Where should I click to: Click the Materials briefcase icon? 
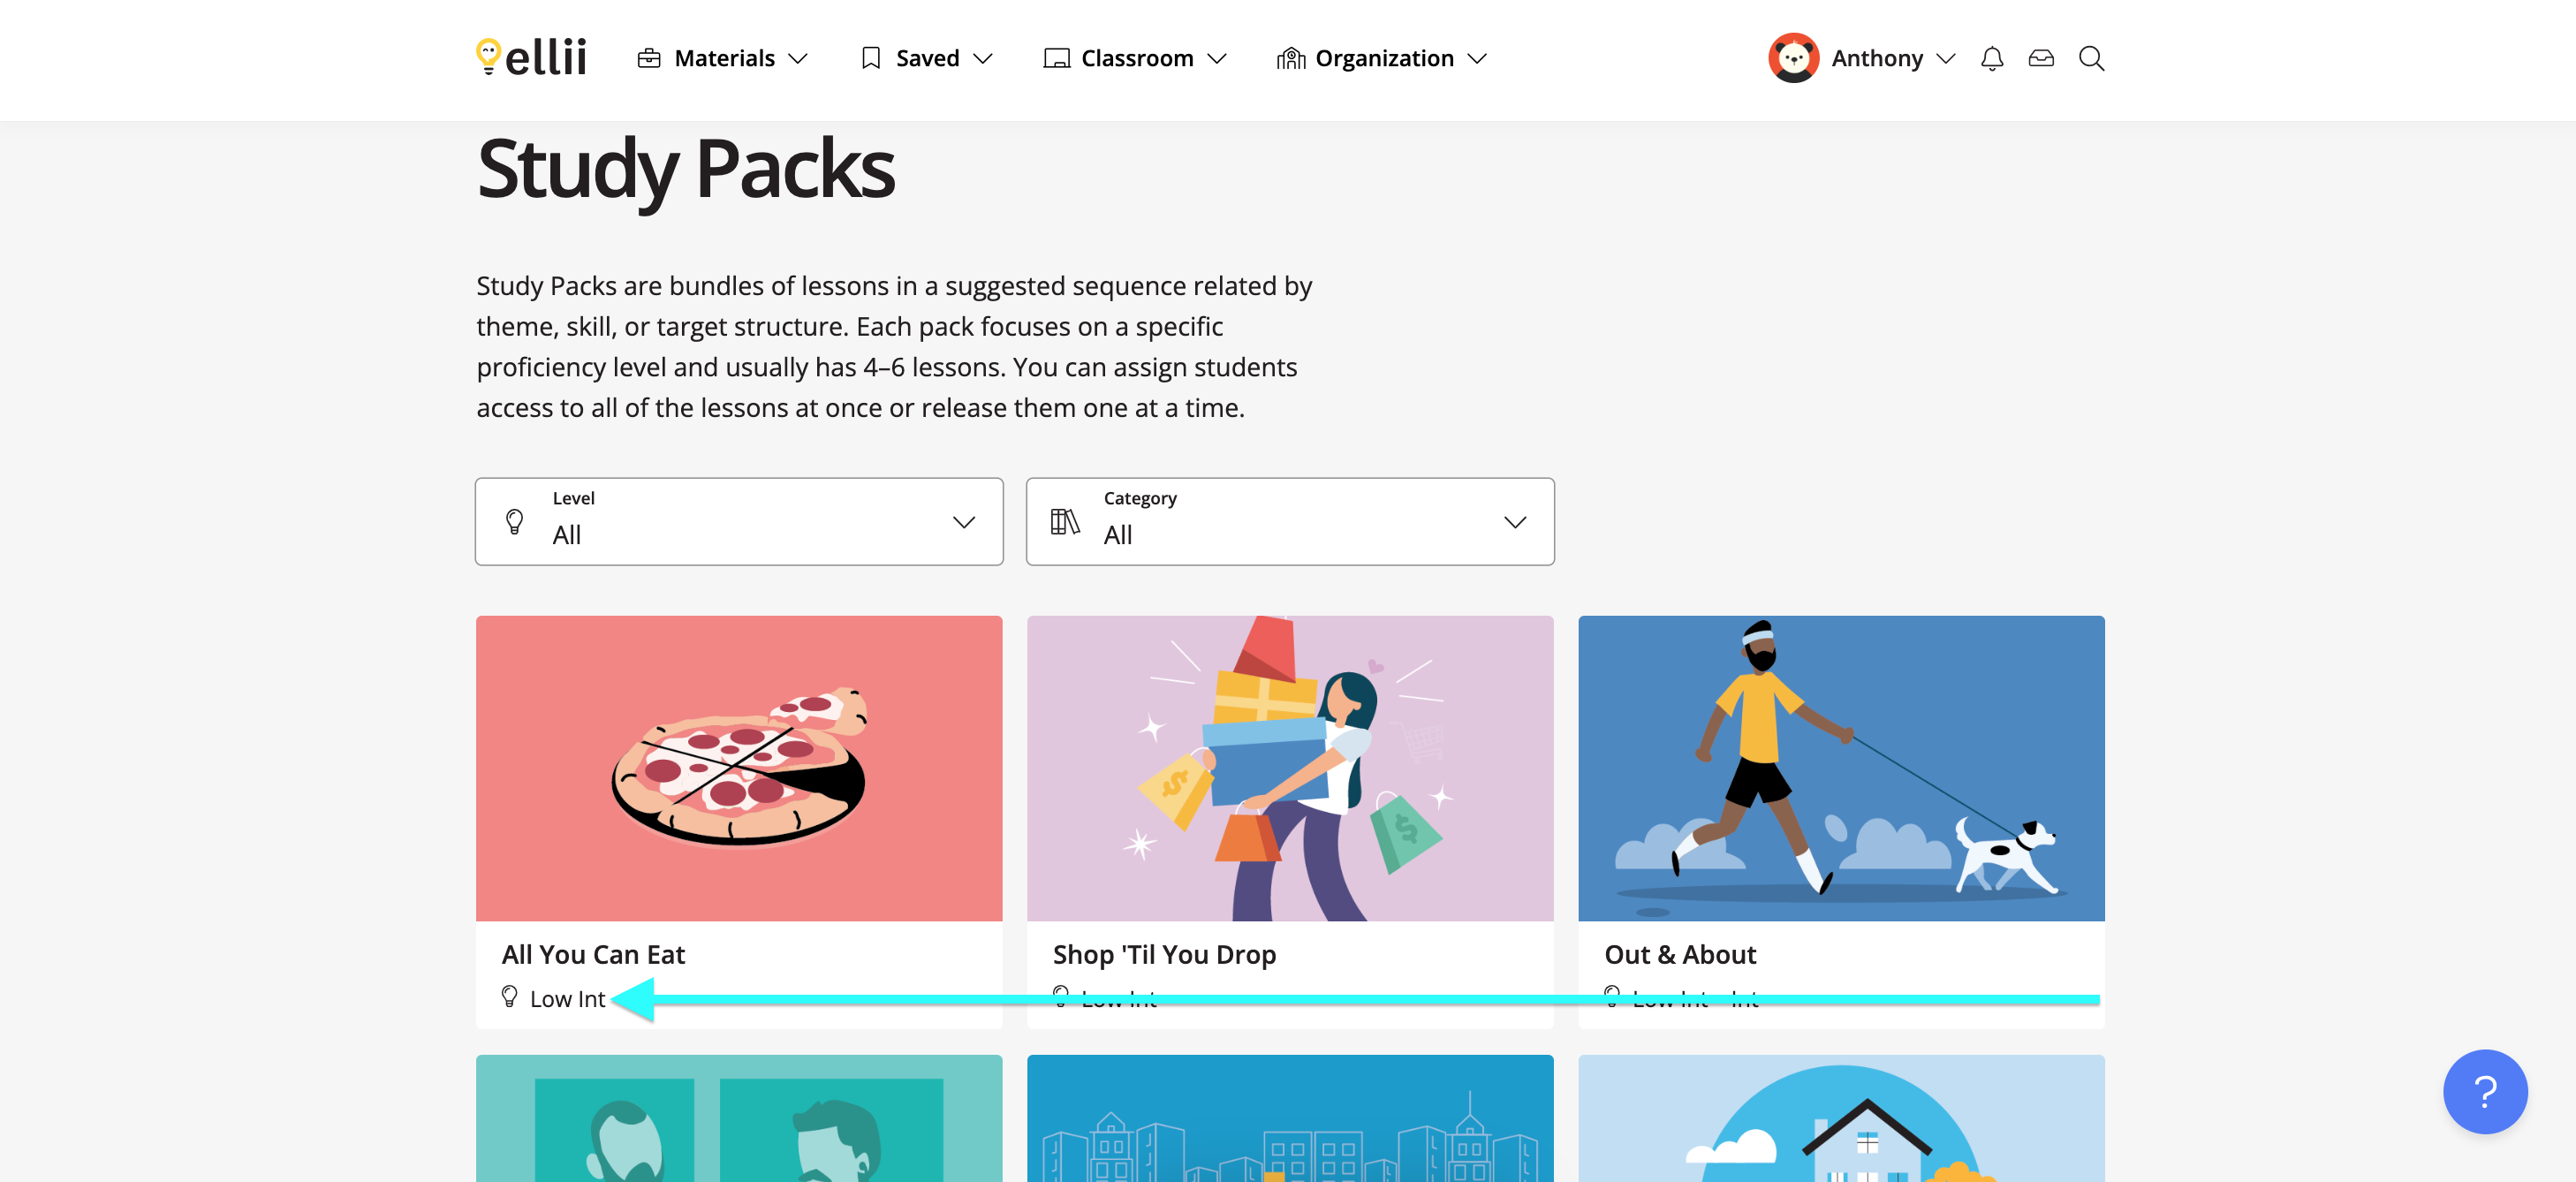[649, 58]
